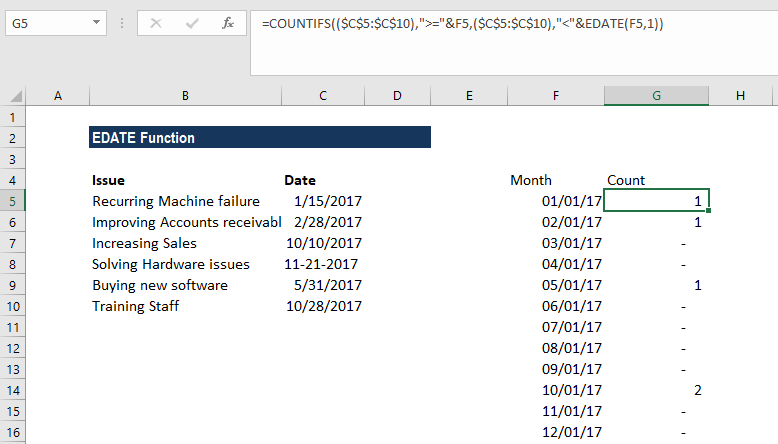The width and height of the screenshot is (778, 444).
Task: Click the Training Staff issue cell
Action: 136,306
